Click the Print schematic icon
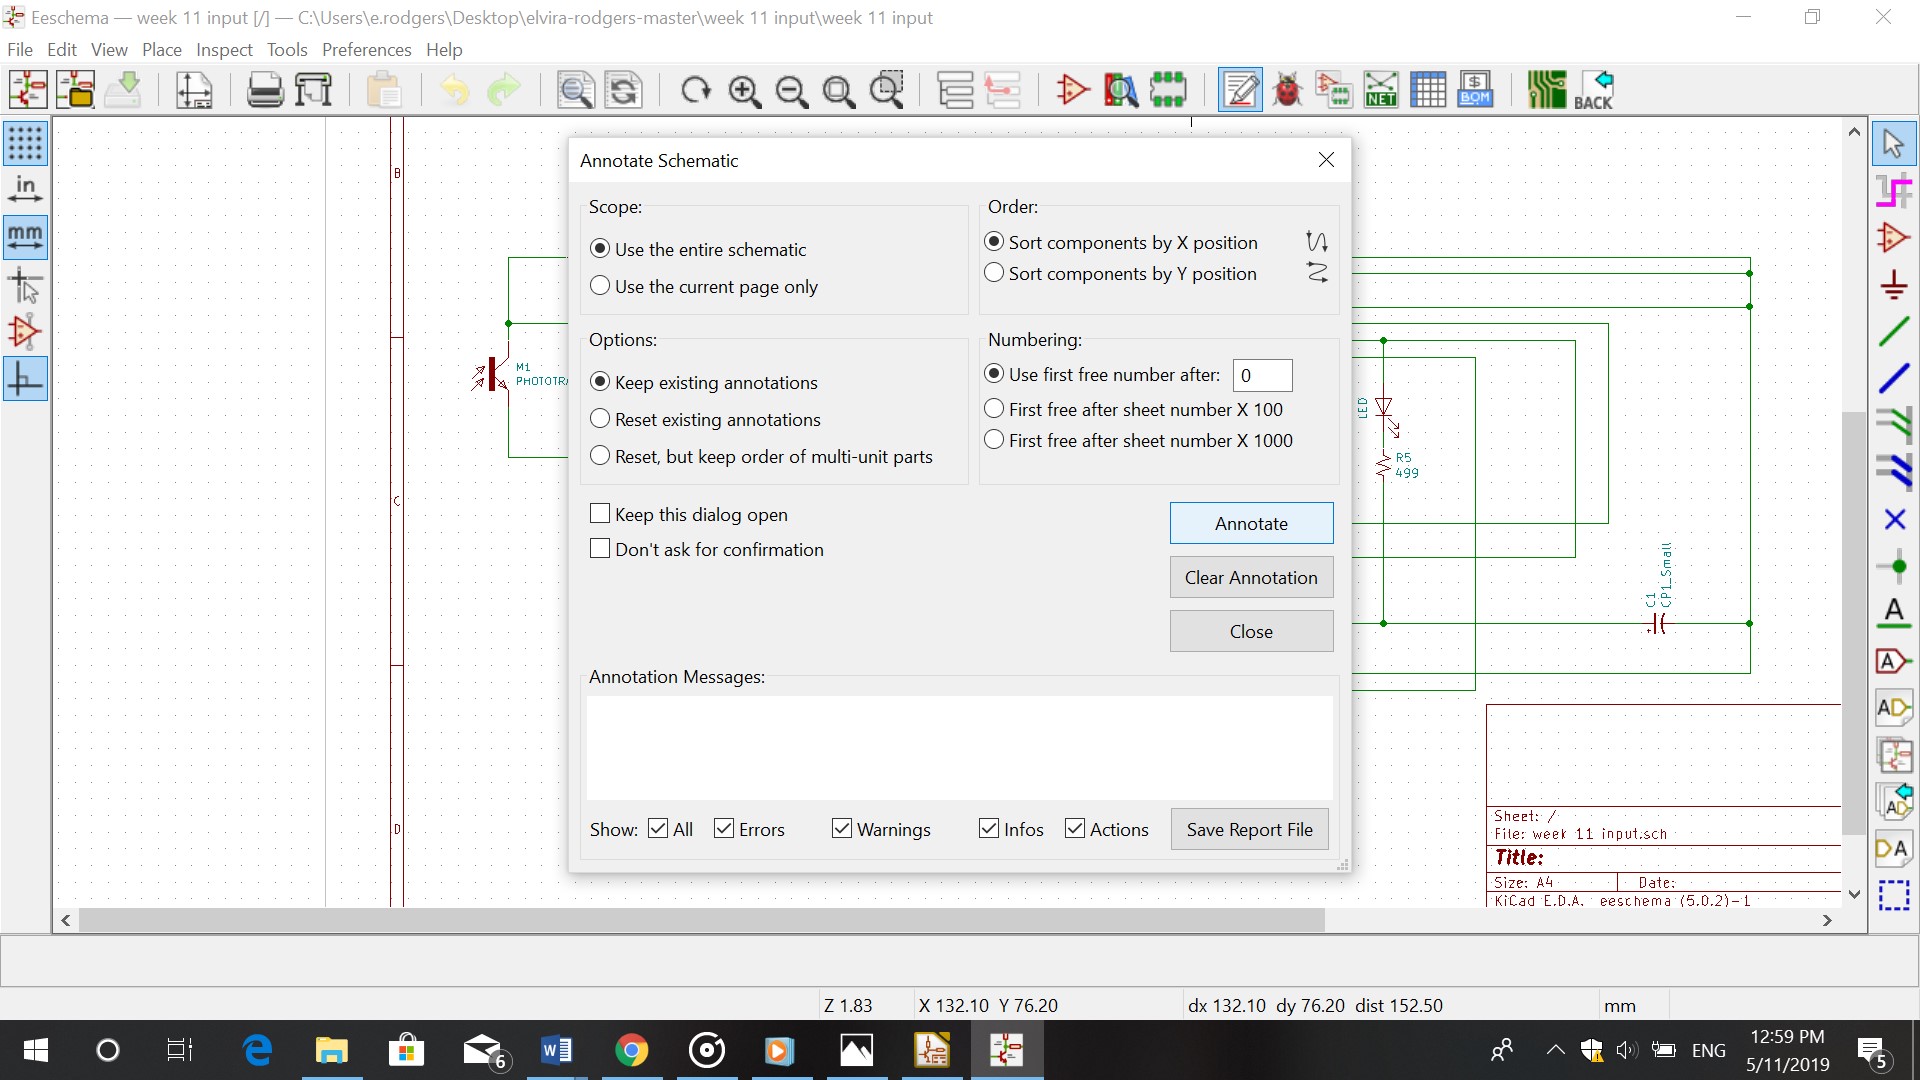This screenshot has height=1080, width=1920. [x=265, y=90]
